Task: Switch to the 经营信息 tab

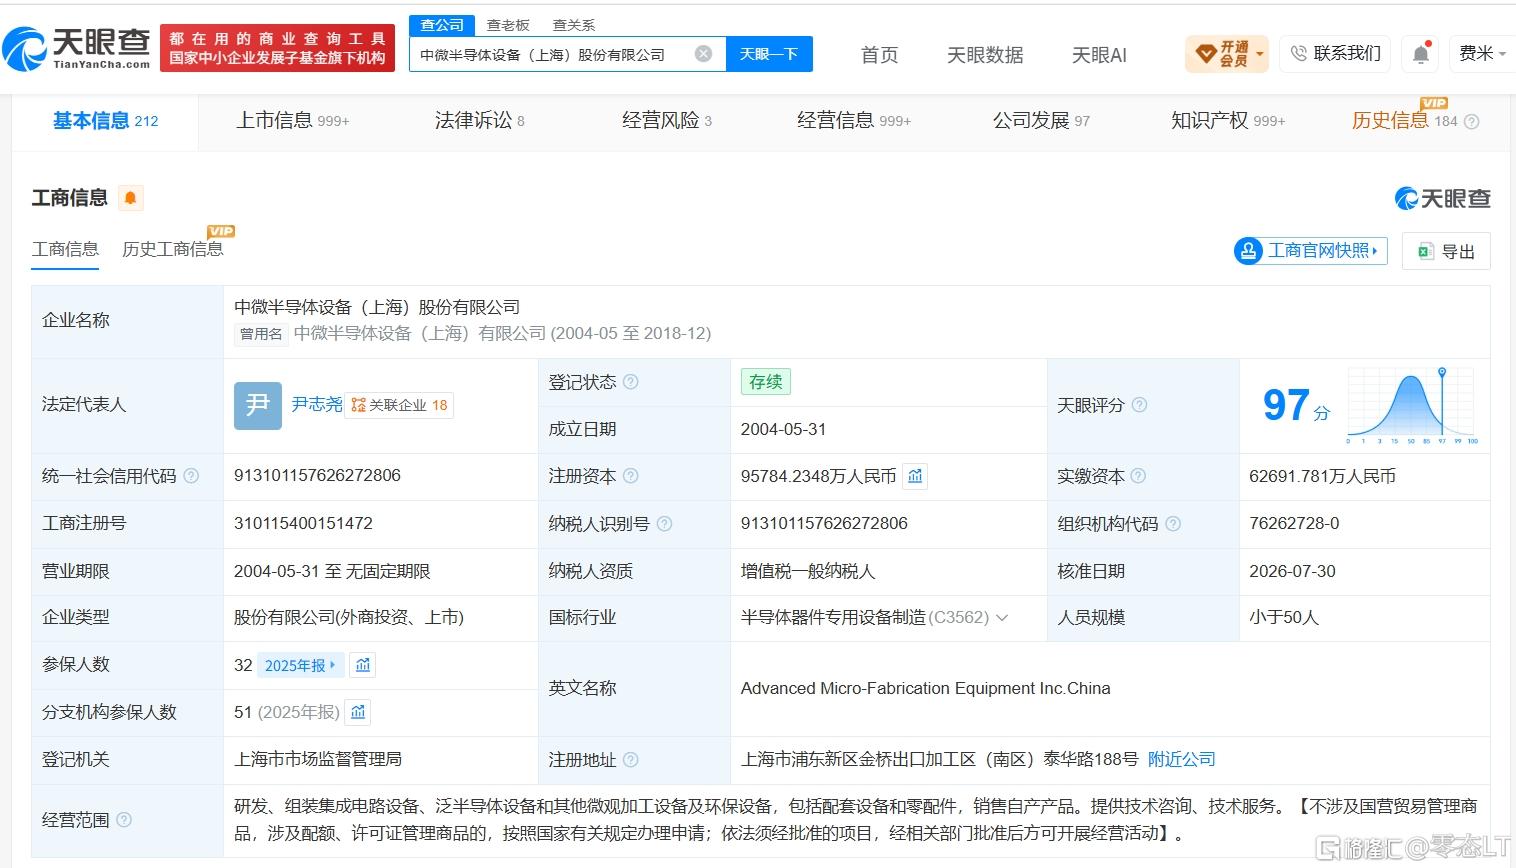Action: coord(853,121)
